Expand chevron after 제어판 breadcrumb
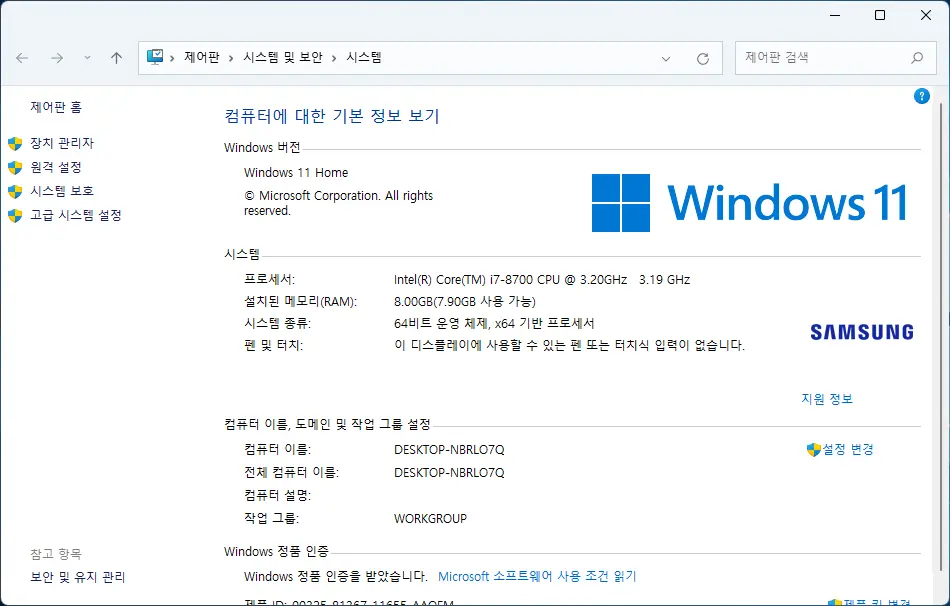 231,58
